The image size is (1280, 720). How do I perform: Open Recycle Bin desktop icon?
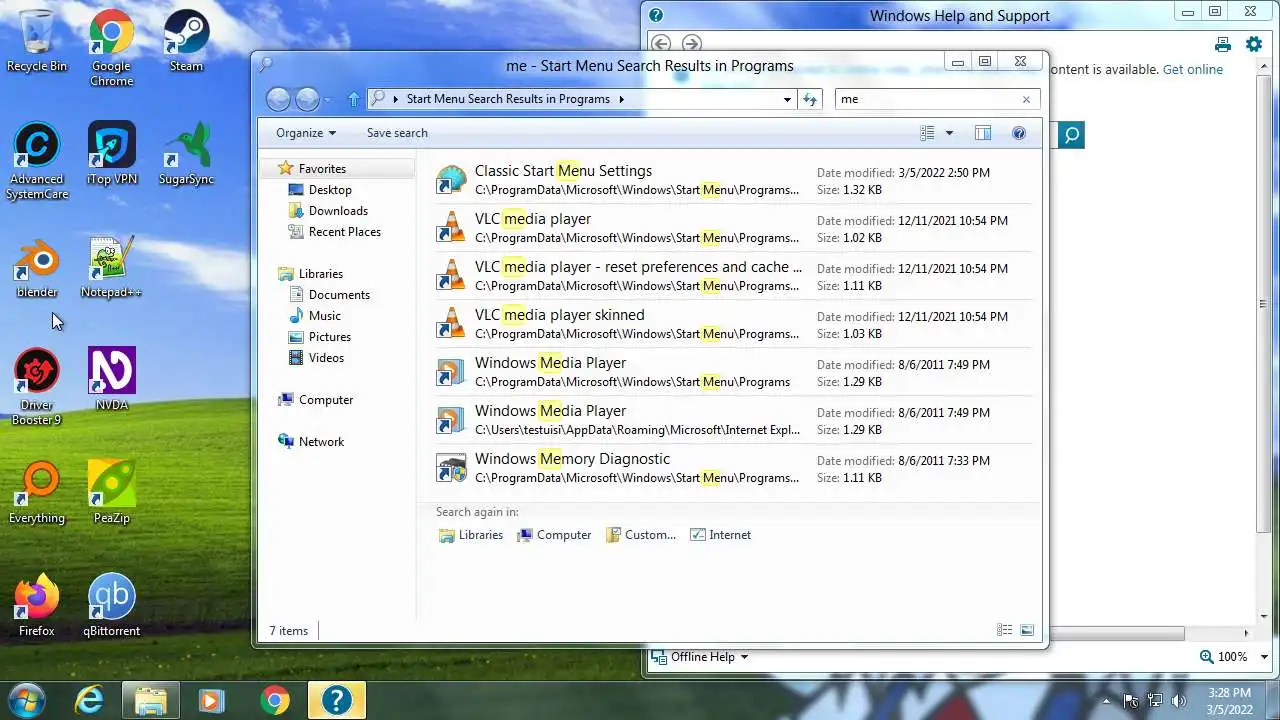(x=37, y=41)
